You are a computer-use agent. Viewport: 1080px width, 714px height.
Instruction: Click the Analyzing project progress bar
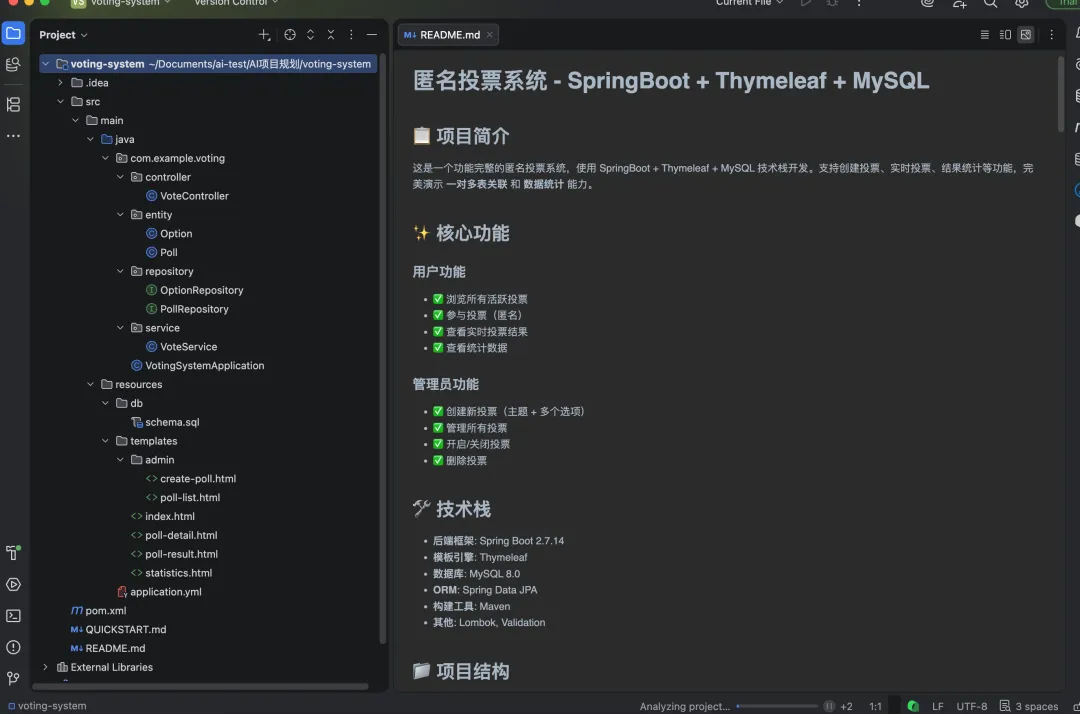click(x=777, y=706)
